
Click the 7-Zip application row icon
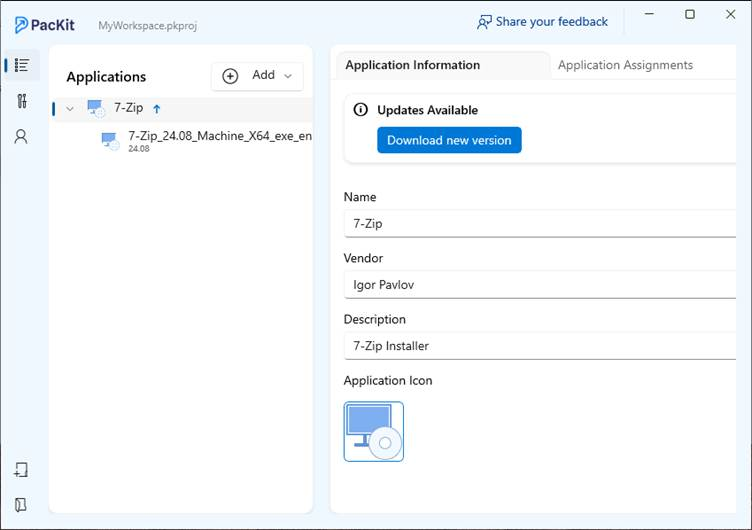tap(96, 109)
